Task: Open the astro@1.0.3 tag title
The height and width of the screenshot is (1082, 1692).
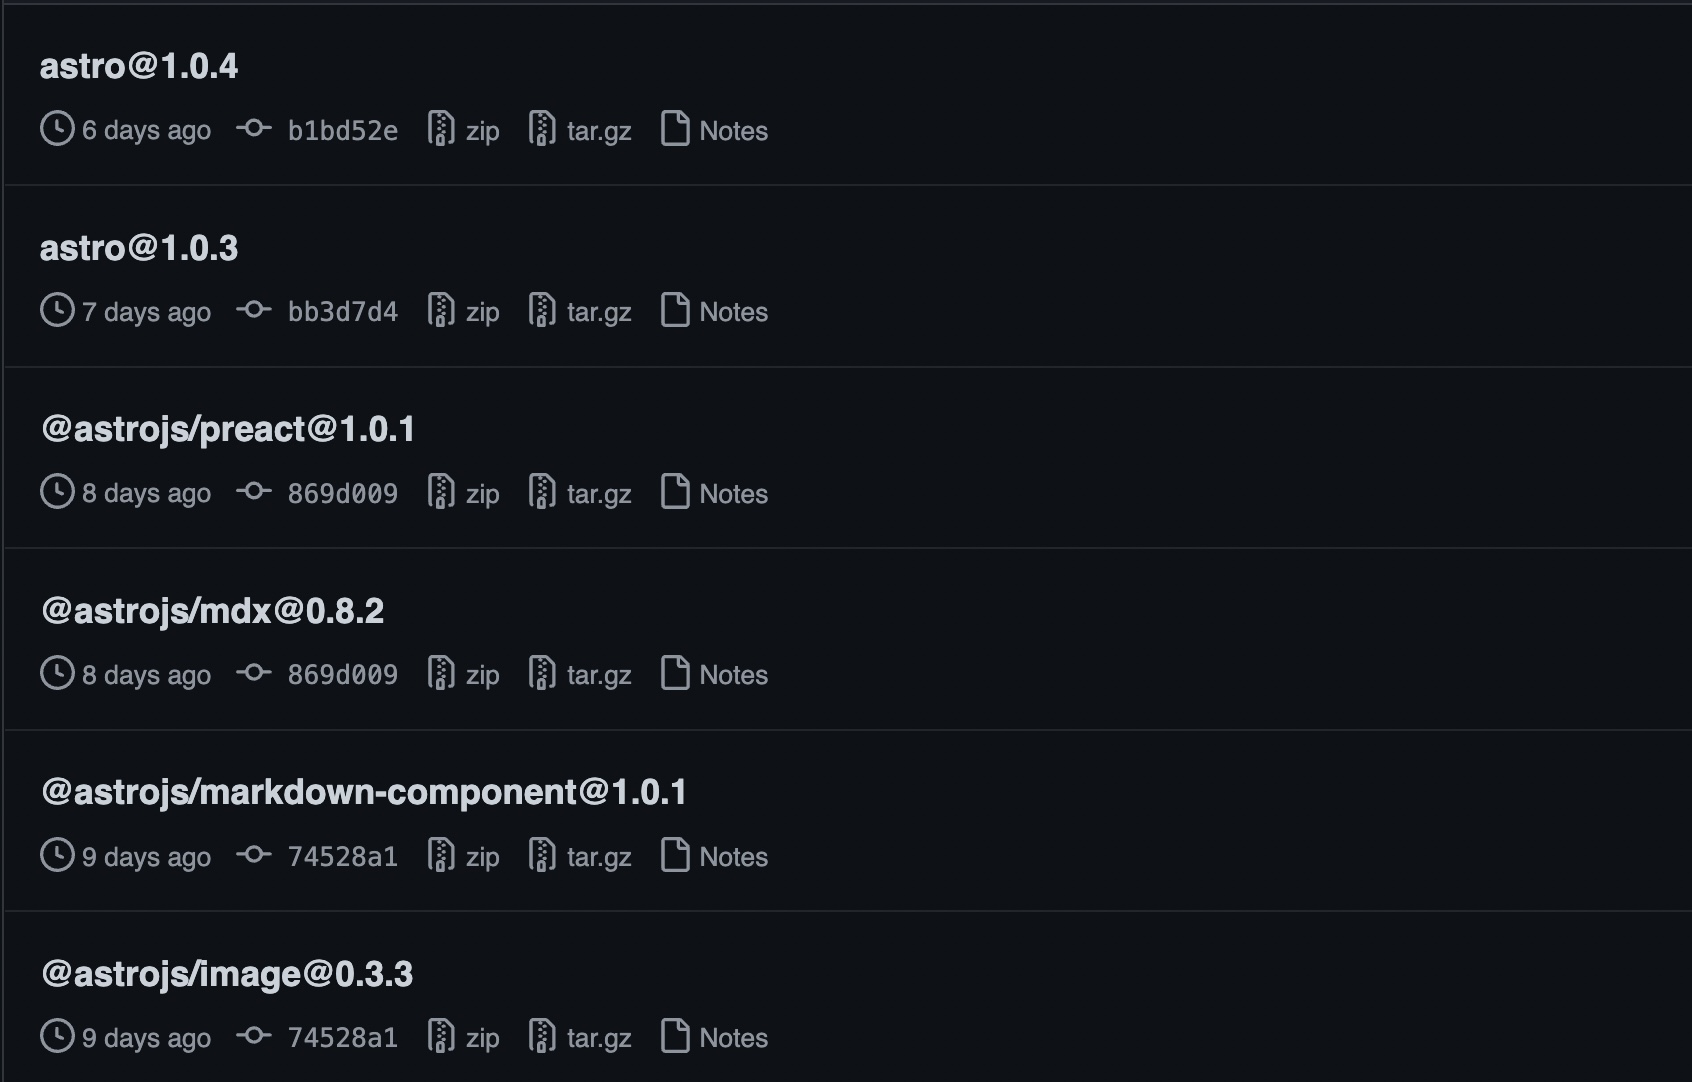Action: 139,248
